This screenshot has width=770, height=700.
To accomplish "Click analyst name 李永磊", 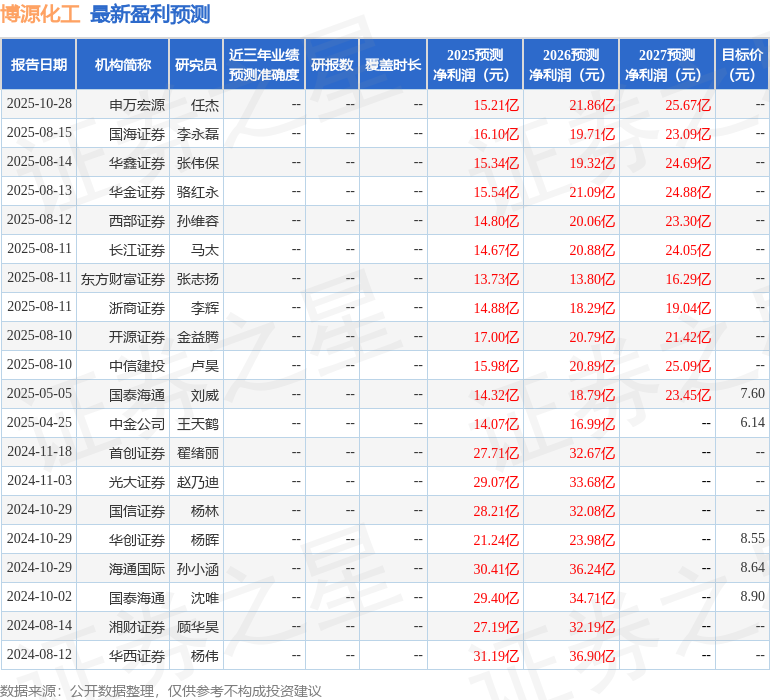I will [x=198, y=133].
